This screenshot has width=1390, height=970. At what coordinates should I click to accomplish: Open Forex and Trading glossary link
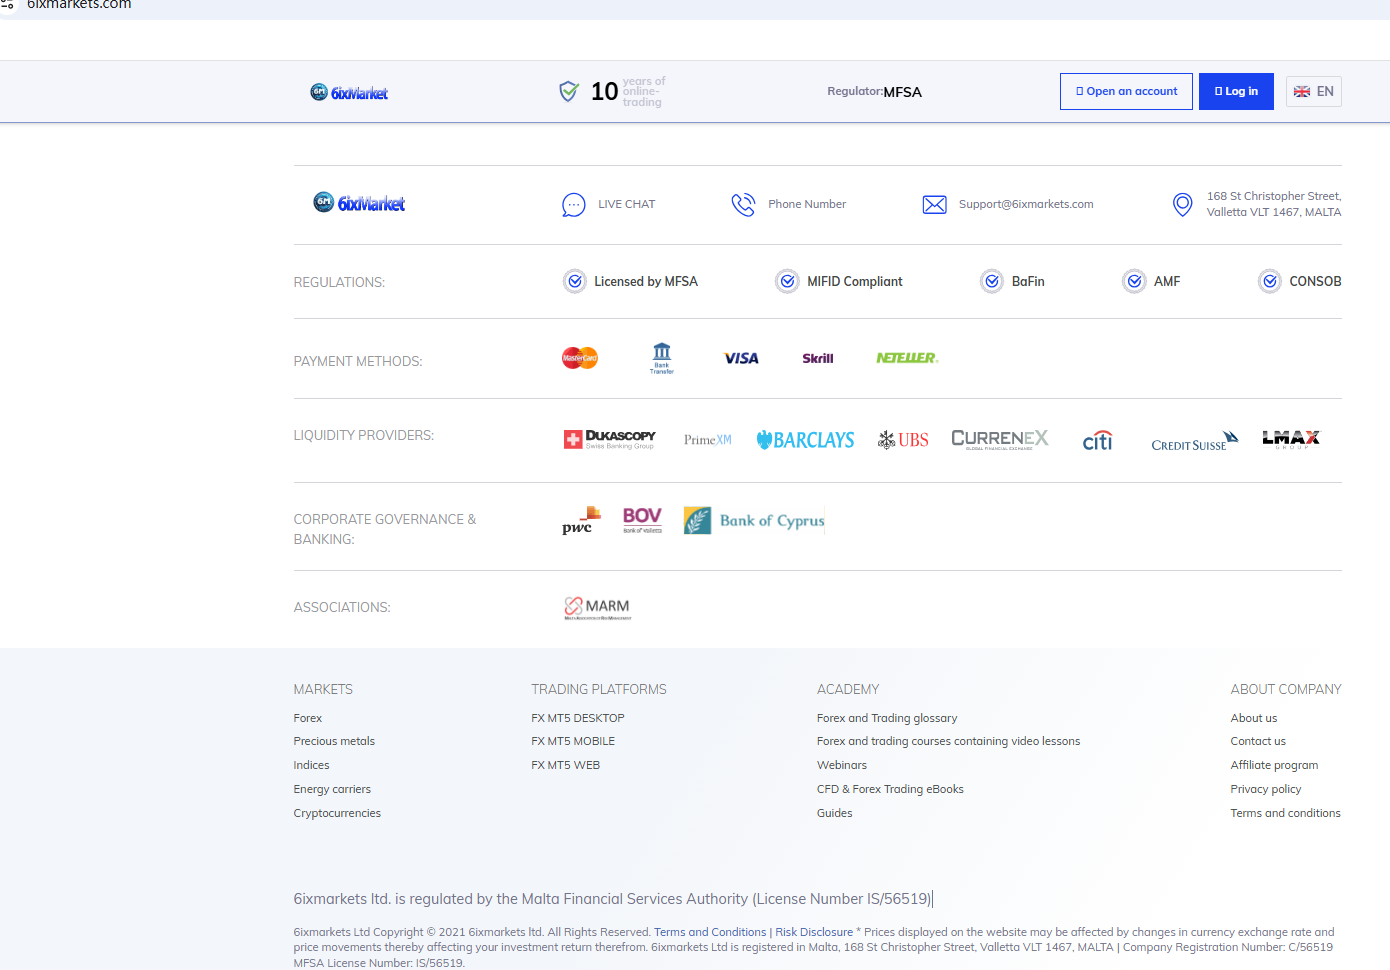[887, 718]
